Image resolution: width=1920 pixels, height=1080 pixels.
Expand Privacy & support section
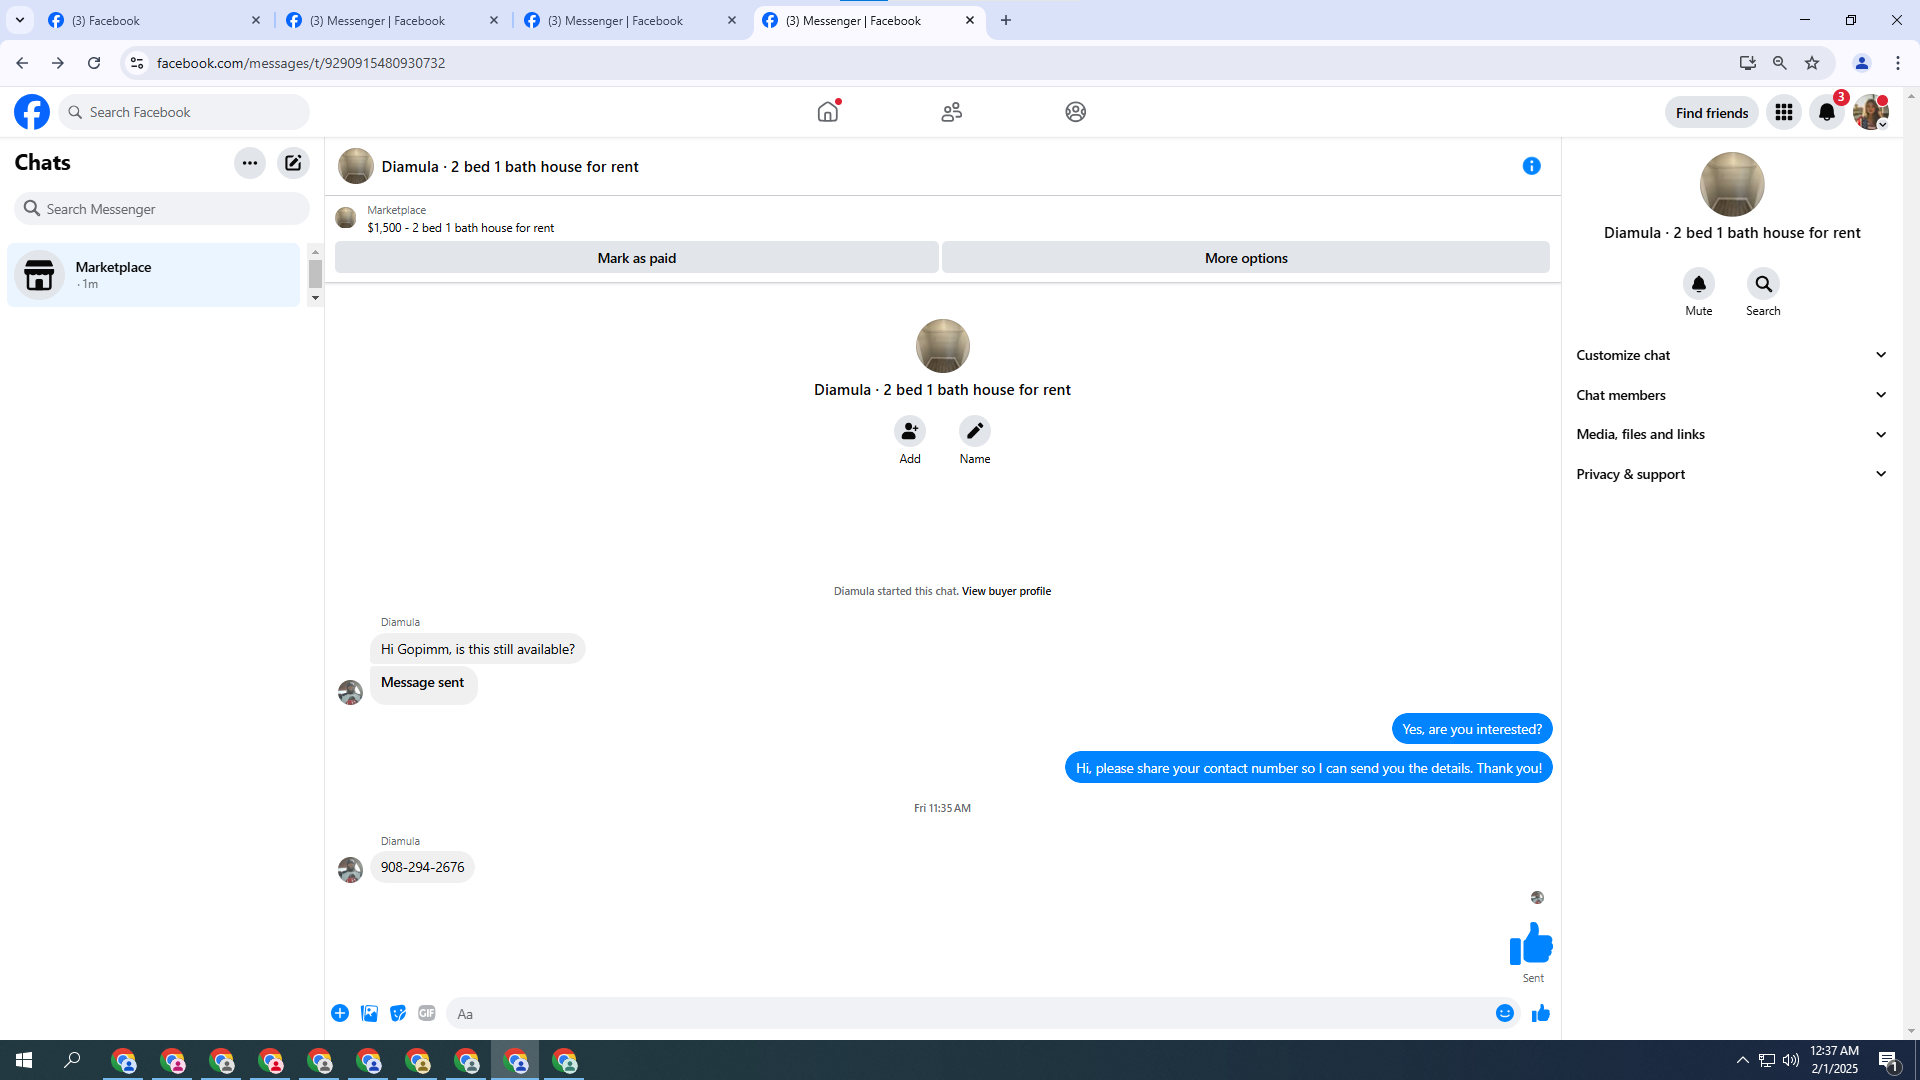click(1732, 474)
